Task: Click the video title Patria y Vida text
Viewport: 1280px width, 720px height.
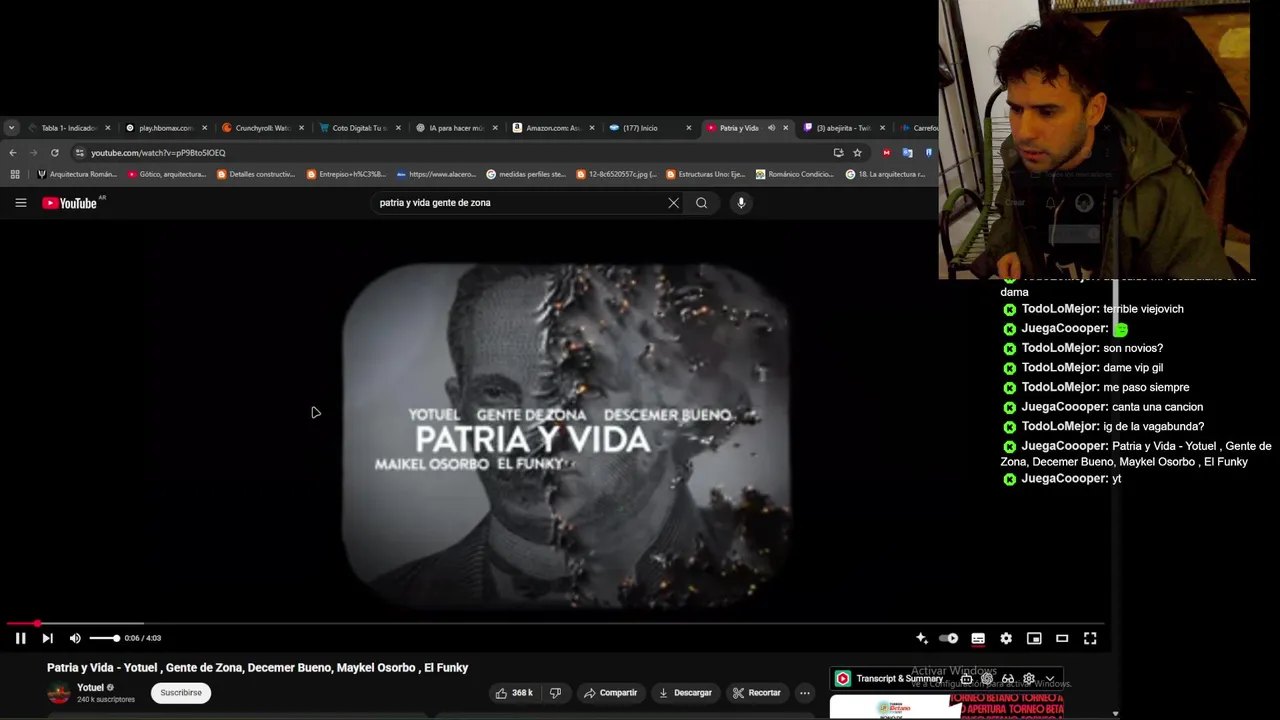Action: 257,668
